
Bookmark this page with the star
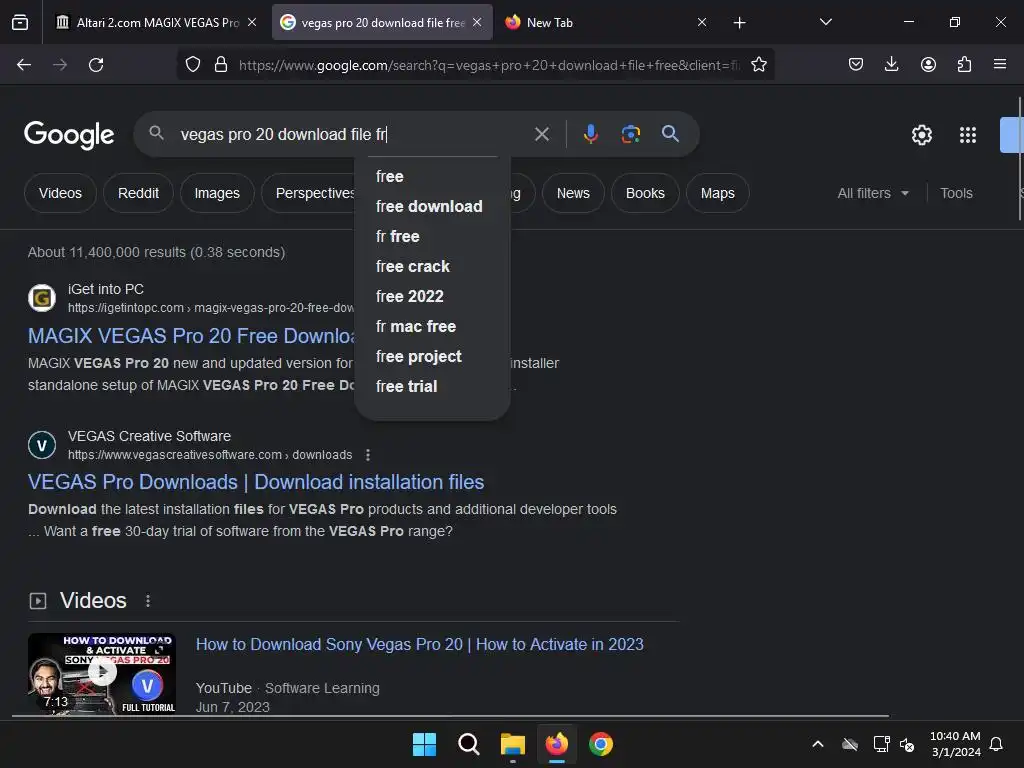[x=758, y=65]
